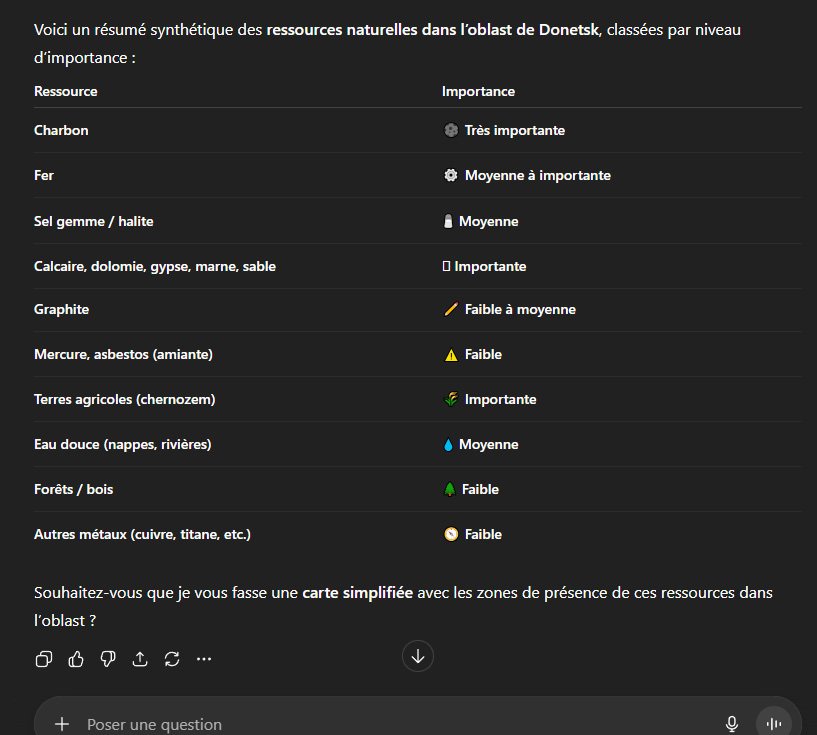Click the yellow warning icon beside 'Faible'
Viewport: 817px width, 735px height.
click(451, 354)
